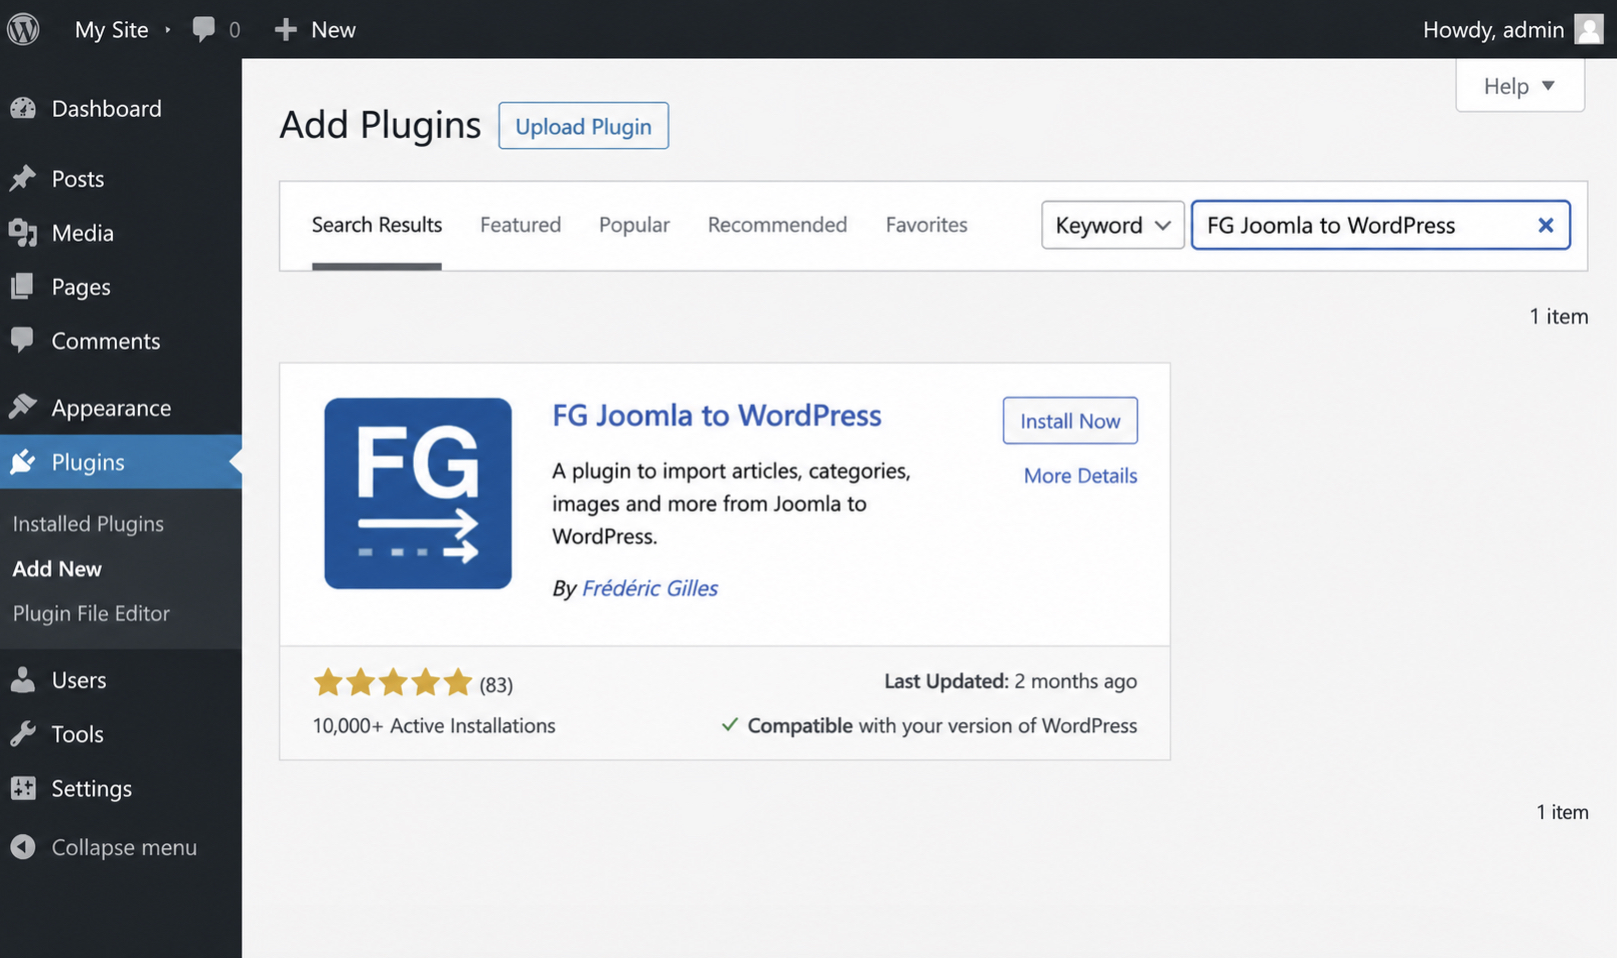
Task: Click the Add Plugins page heading
Action: coord(380,125)
